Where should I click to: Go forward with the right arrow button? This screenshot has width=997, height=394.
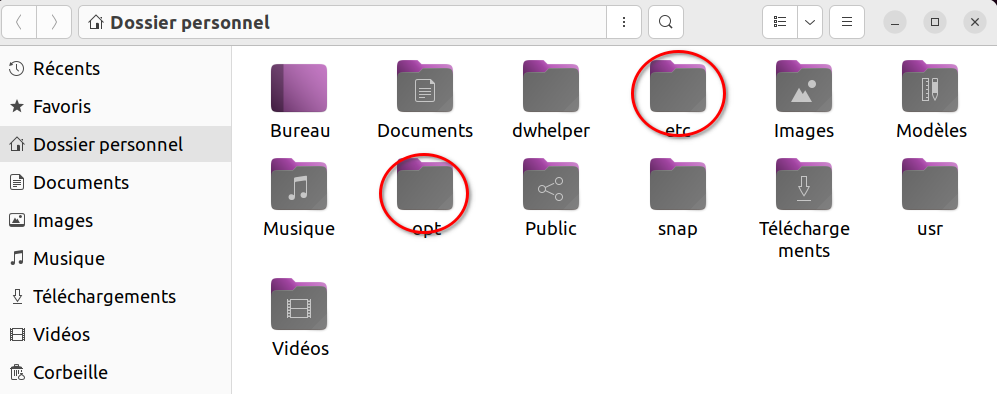[54, 22]
